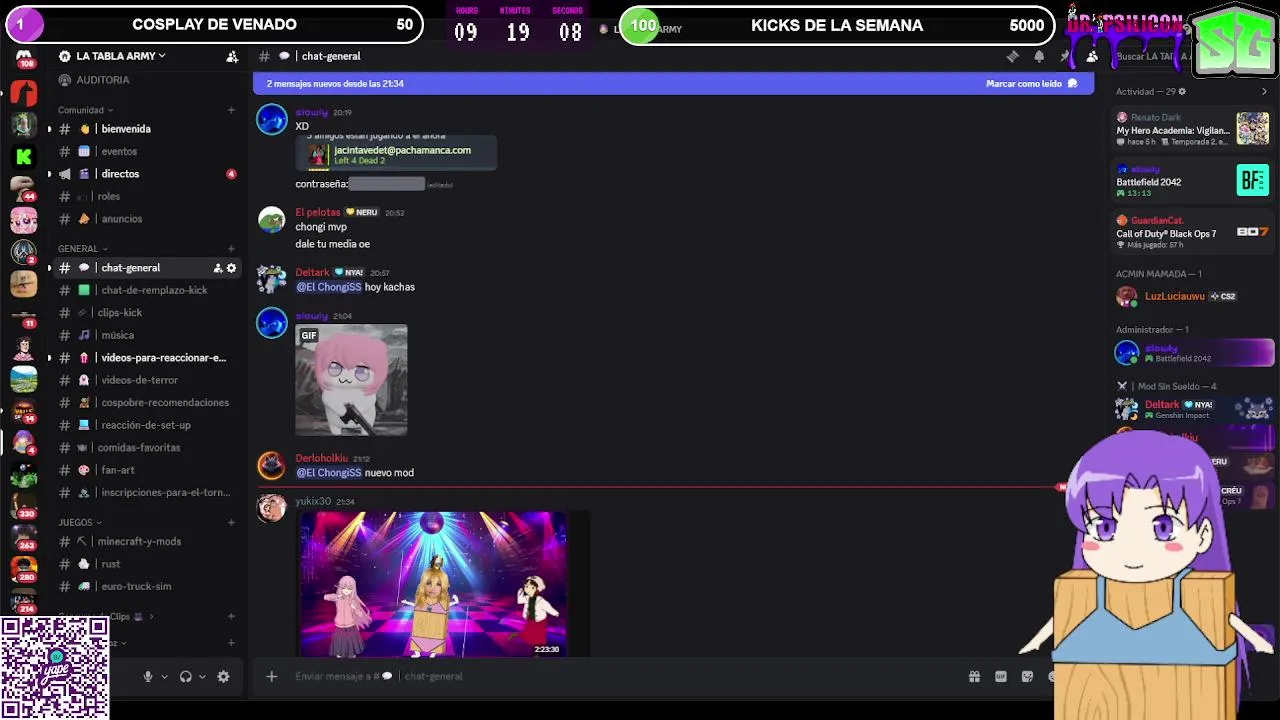Open activity settings gear next to Actividad

[1182, 92]
